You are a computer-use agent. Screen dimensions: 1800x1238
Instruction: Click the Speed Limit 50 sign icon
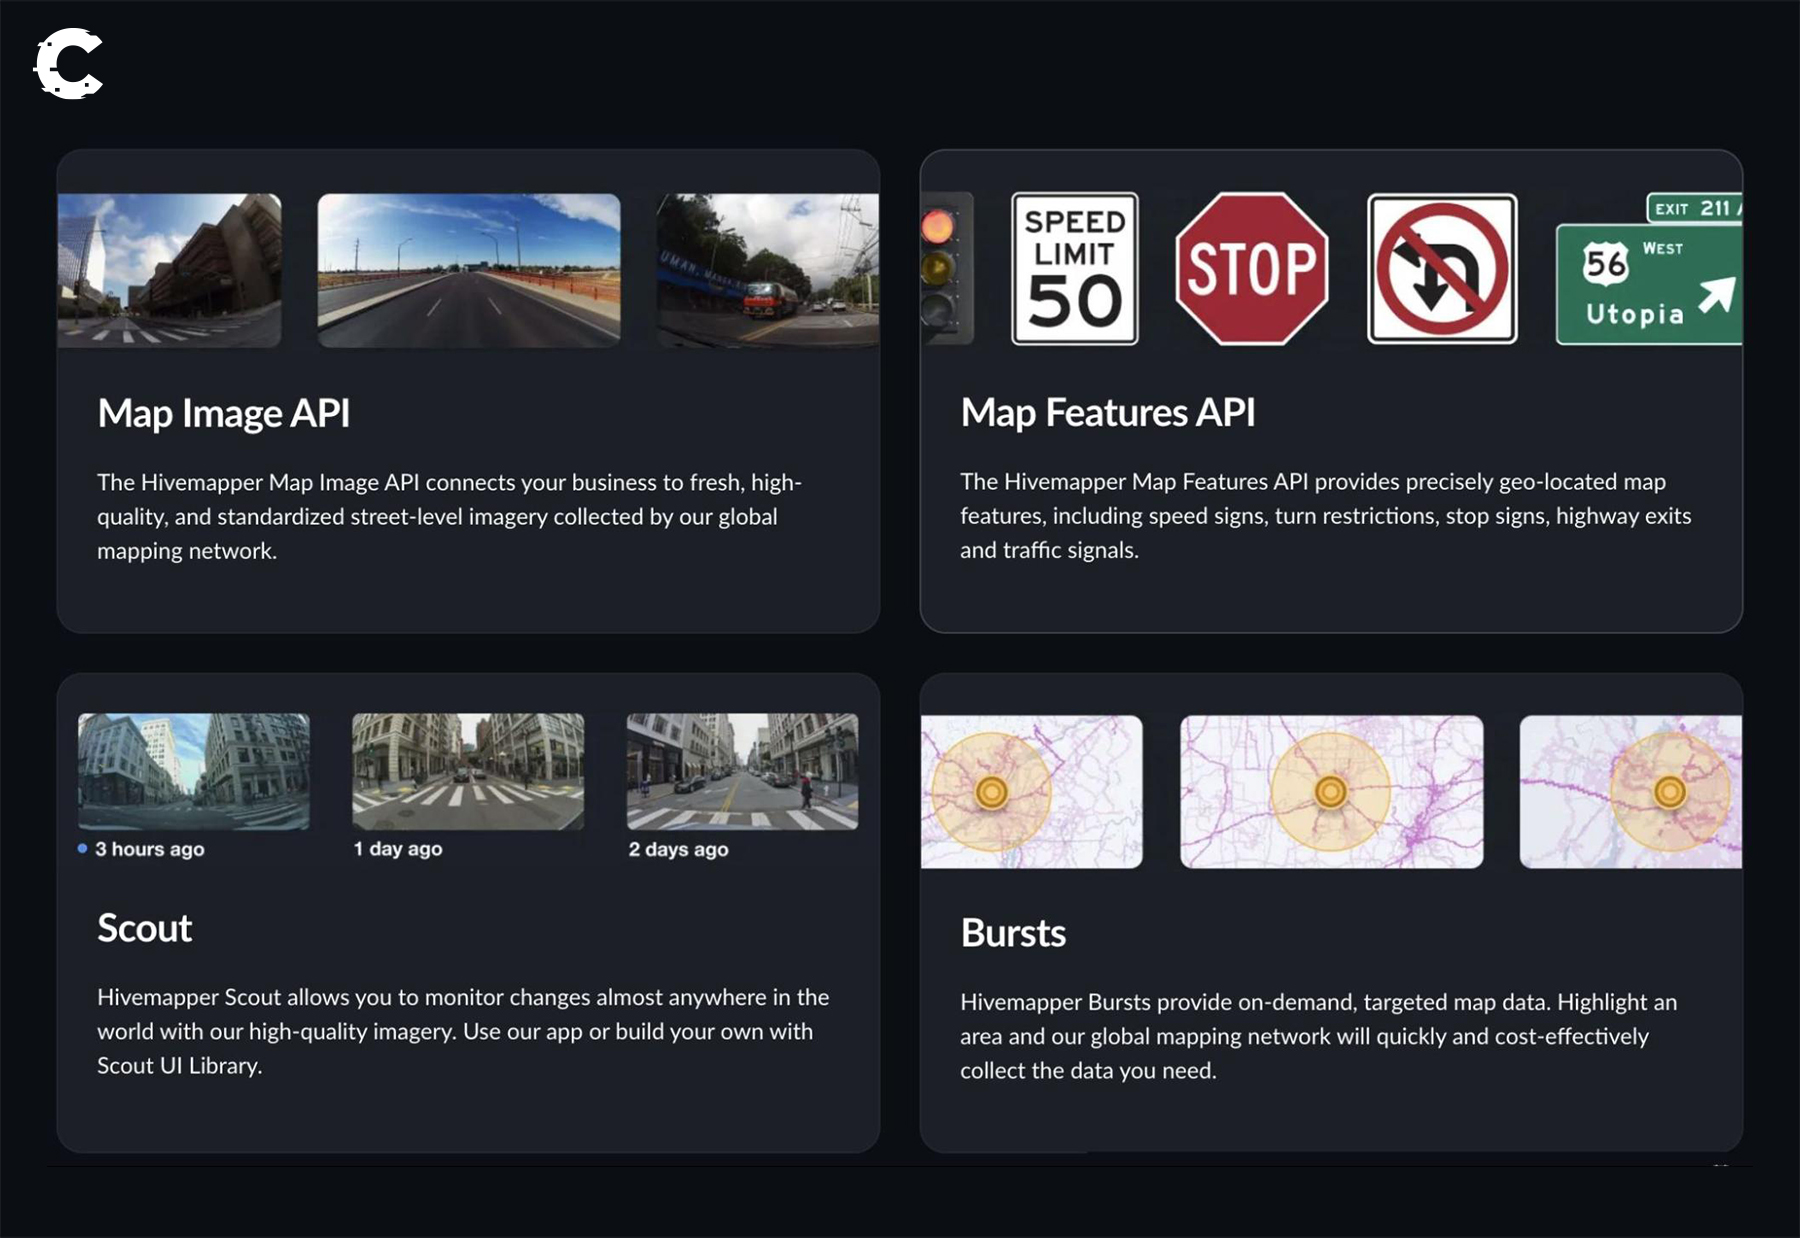(x=1074, y=269)
